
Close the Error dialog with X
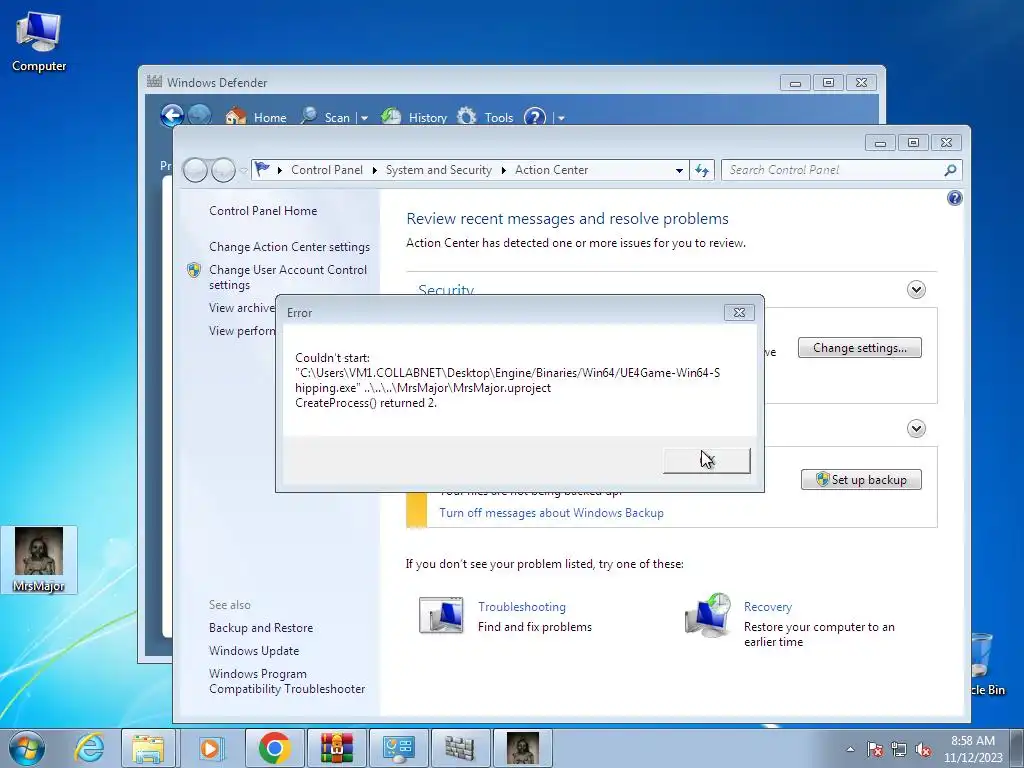click(x=739, y=313)
